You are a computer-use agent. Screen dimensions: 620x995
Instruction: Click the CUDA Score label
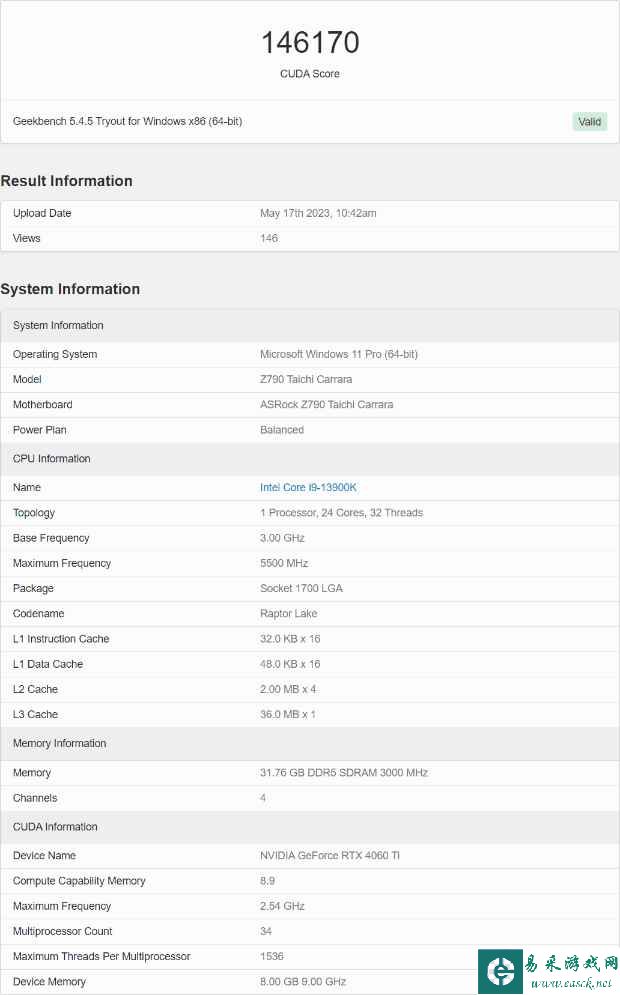(310, 74)
